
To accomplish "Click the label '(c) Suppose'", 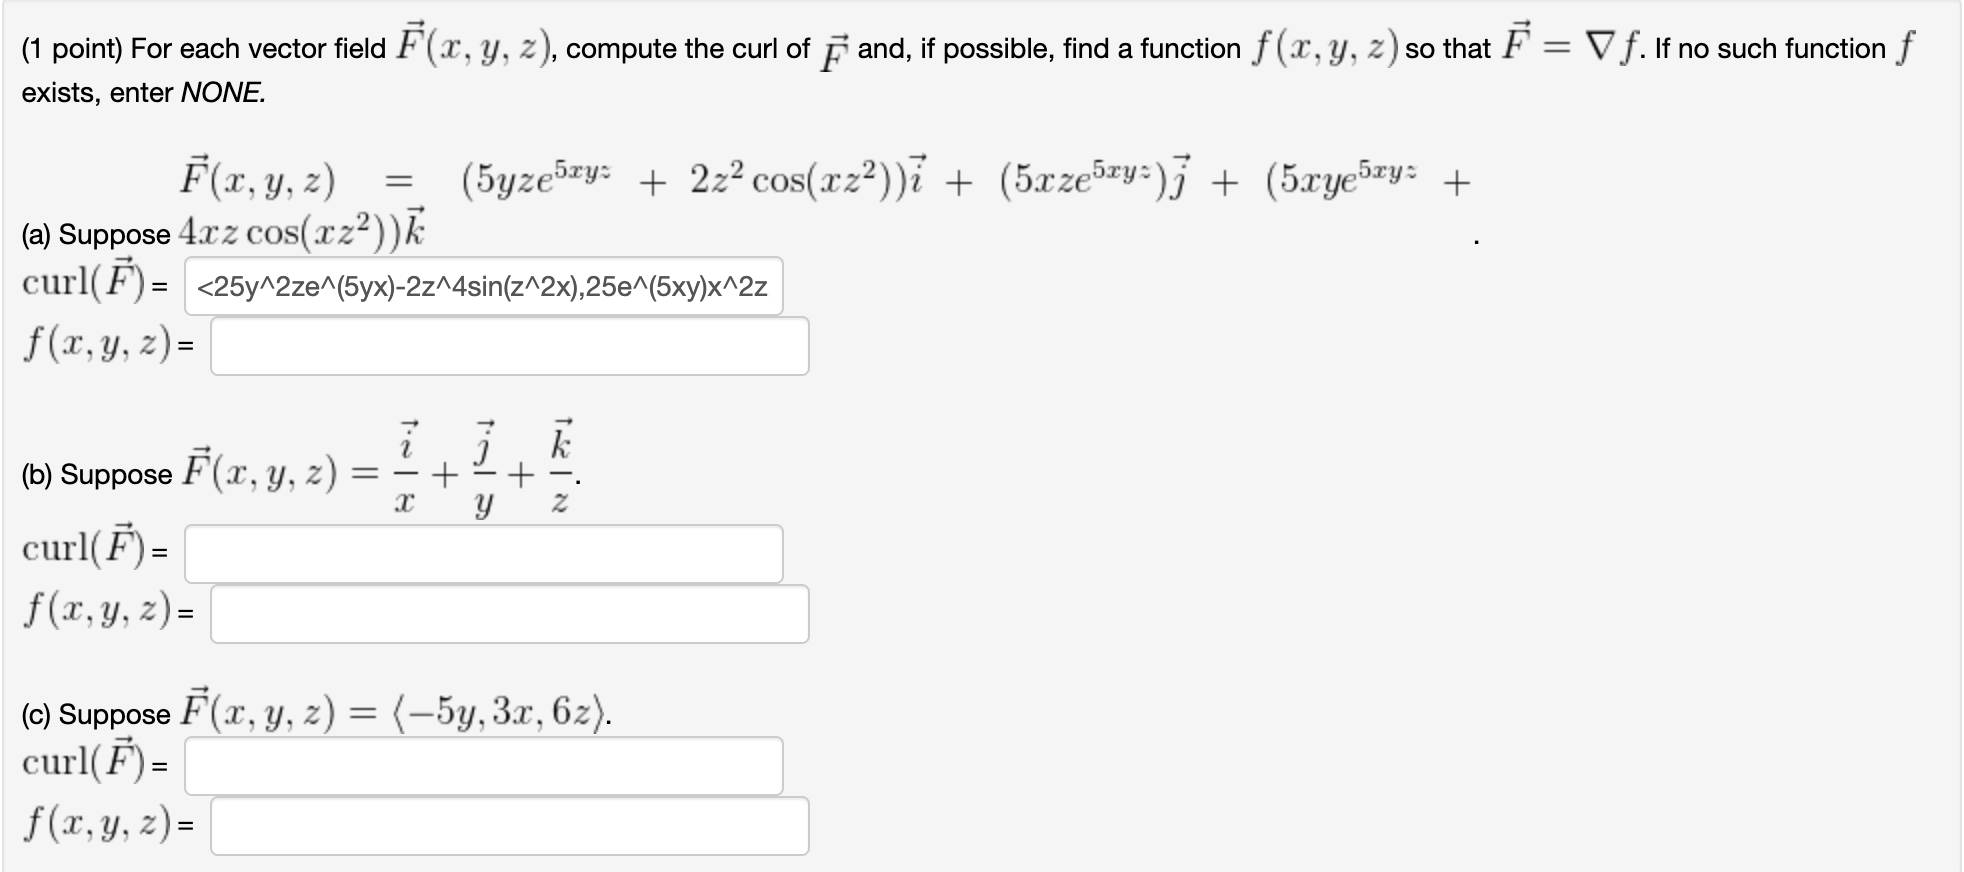I will click(x=95, y=714).
